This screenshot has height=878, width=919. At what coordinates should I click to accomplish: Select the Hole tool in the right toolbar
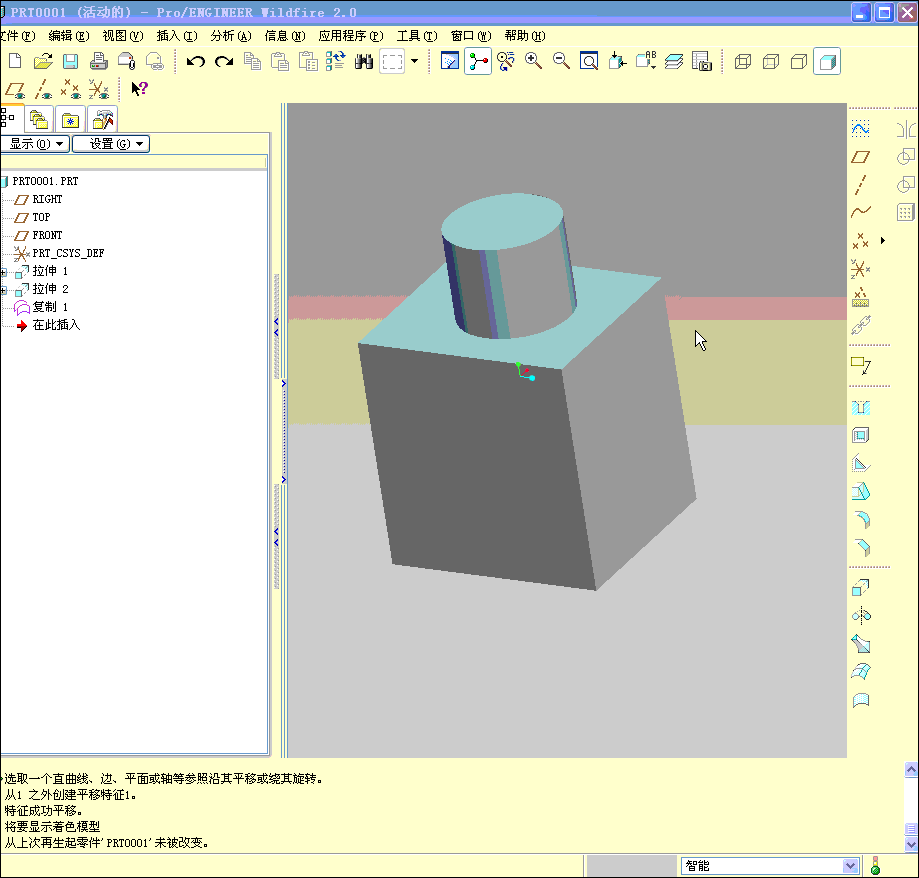tap(860, 407)
